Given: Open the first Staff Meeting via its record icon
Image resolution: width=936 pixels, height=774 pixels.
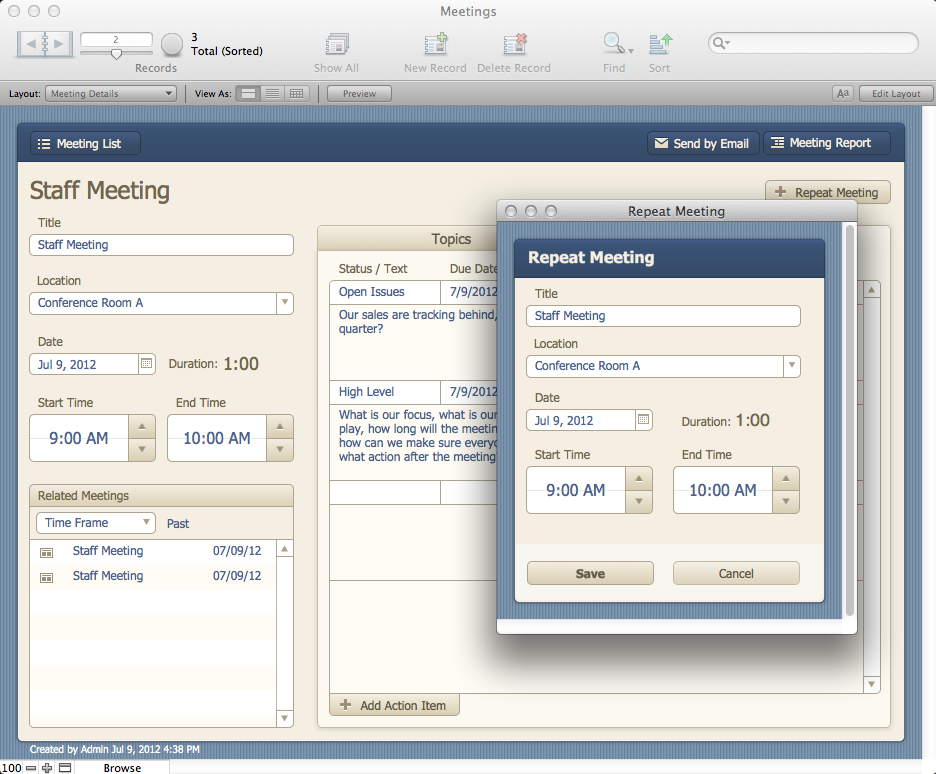Looking at the screenshot, I should pos(46,550).
